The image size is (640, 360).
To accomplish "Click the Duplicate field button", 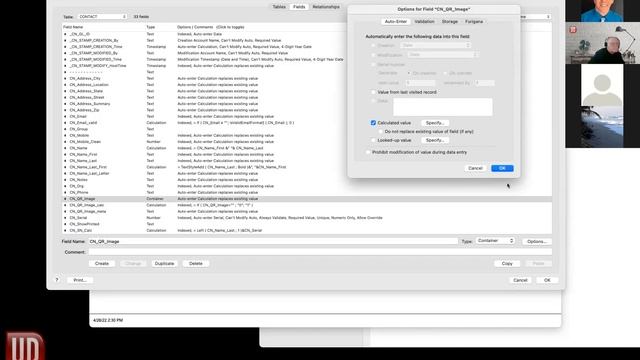I will click(164, 264).
